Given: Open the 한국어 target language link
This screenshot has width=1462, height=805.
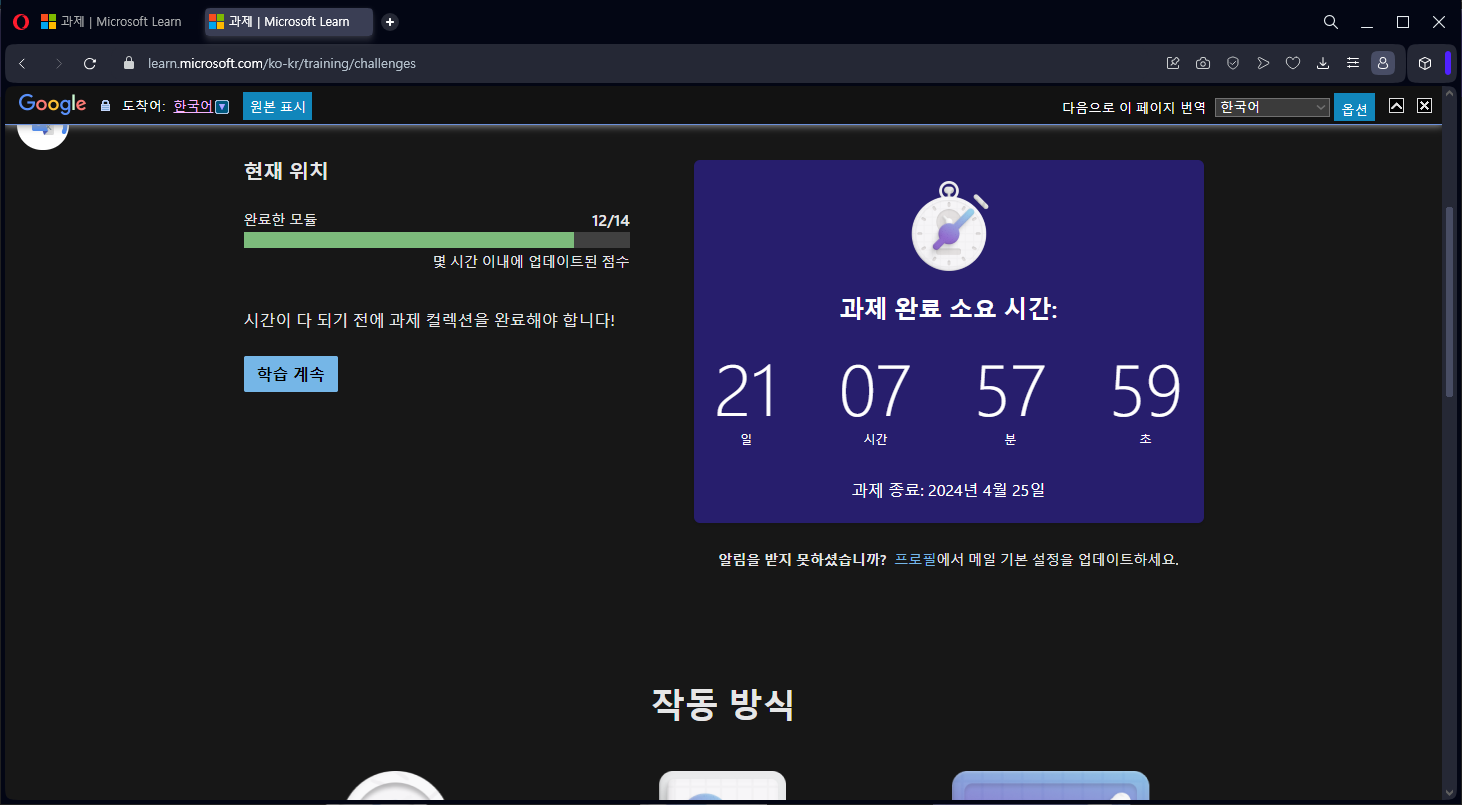Looking at the screenshot, I should click(193, 106).
